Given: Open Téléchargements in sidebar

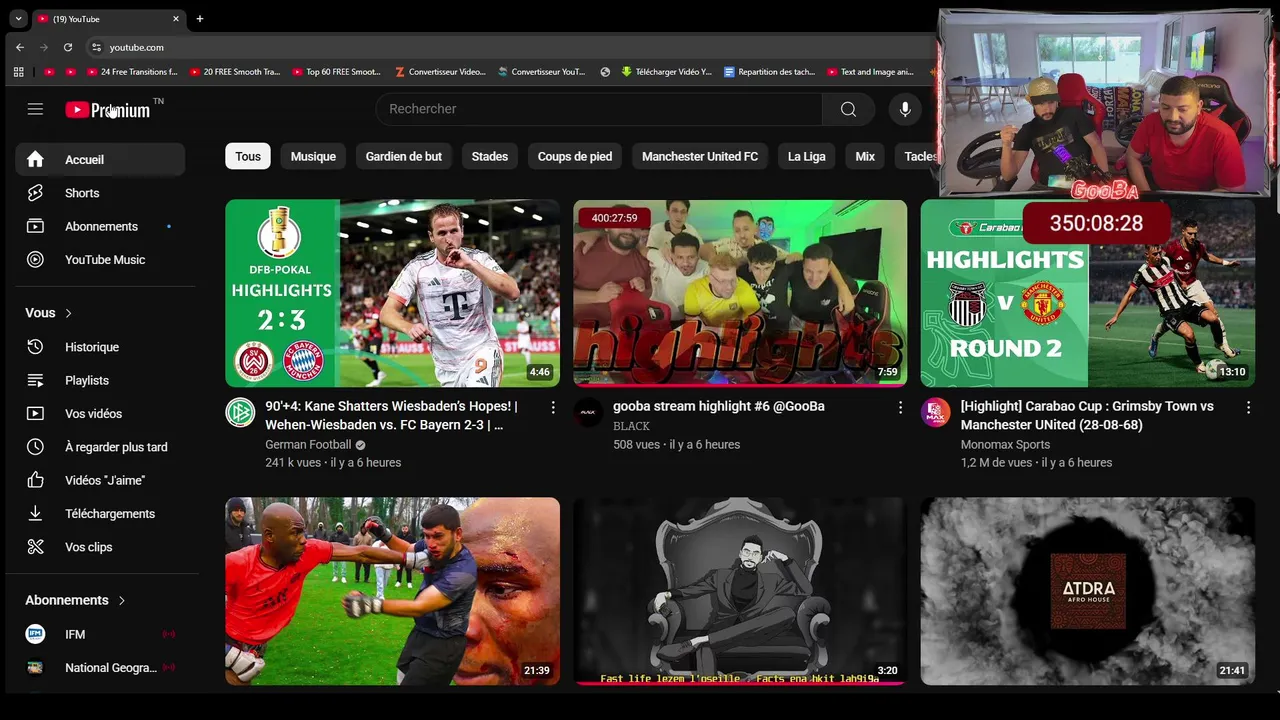Looking at the screenshot, I should tap(100, 514).
